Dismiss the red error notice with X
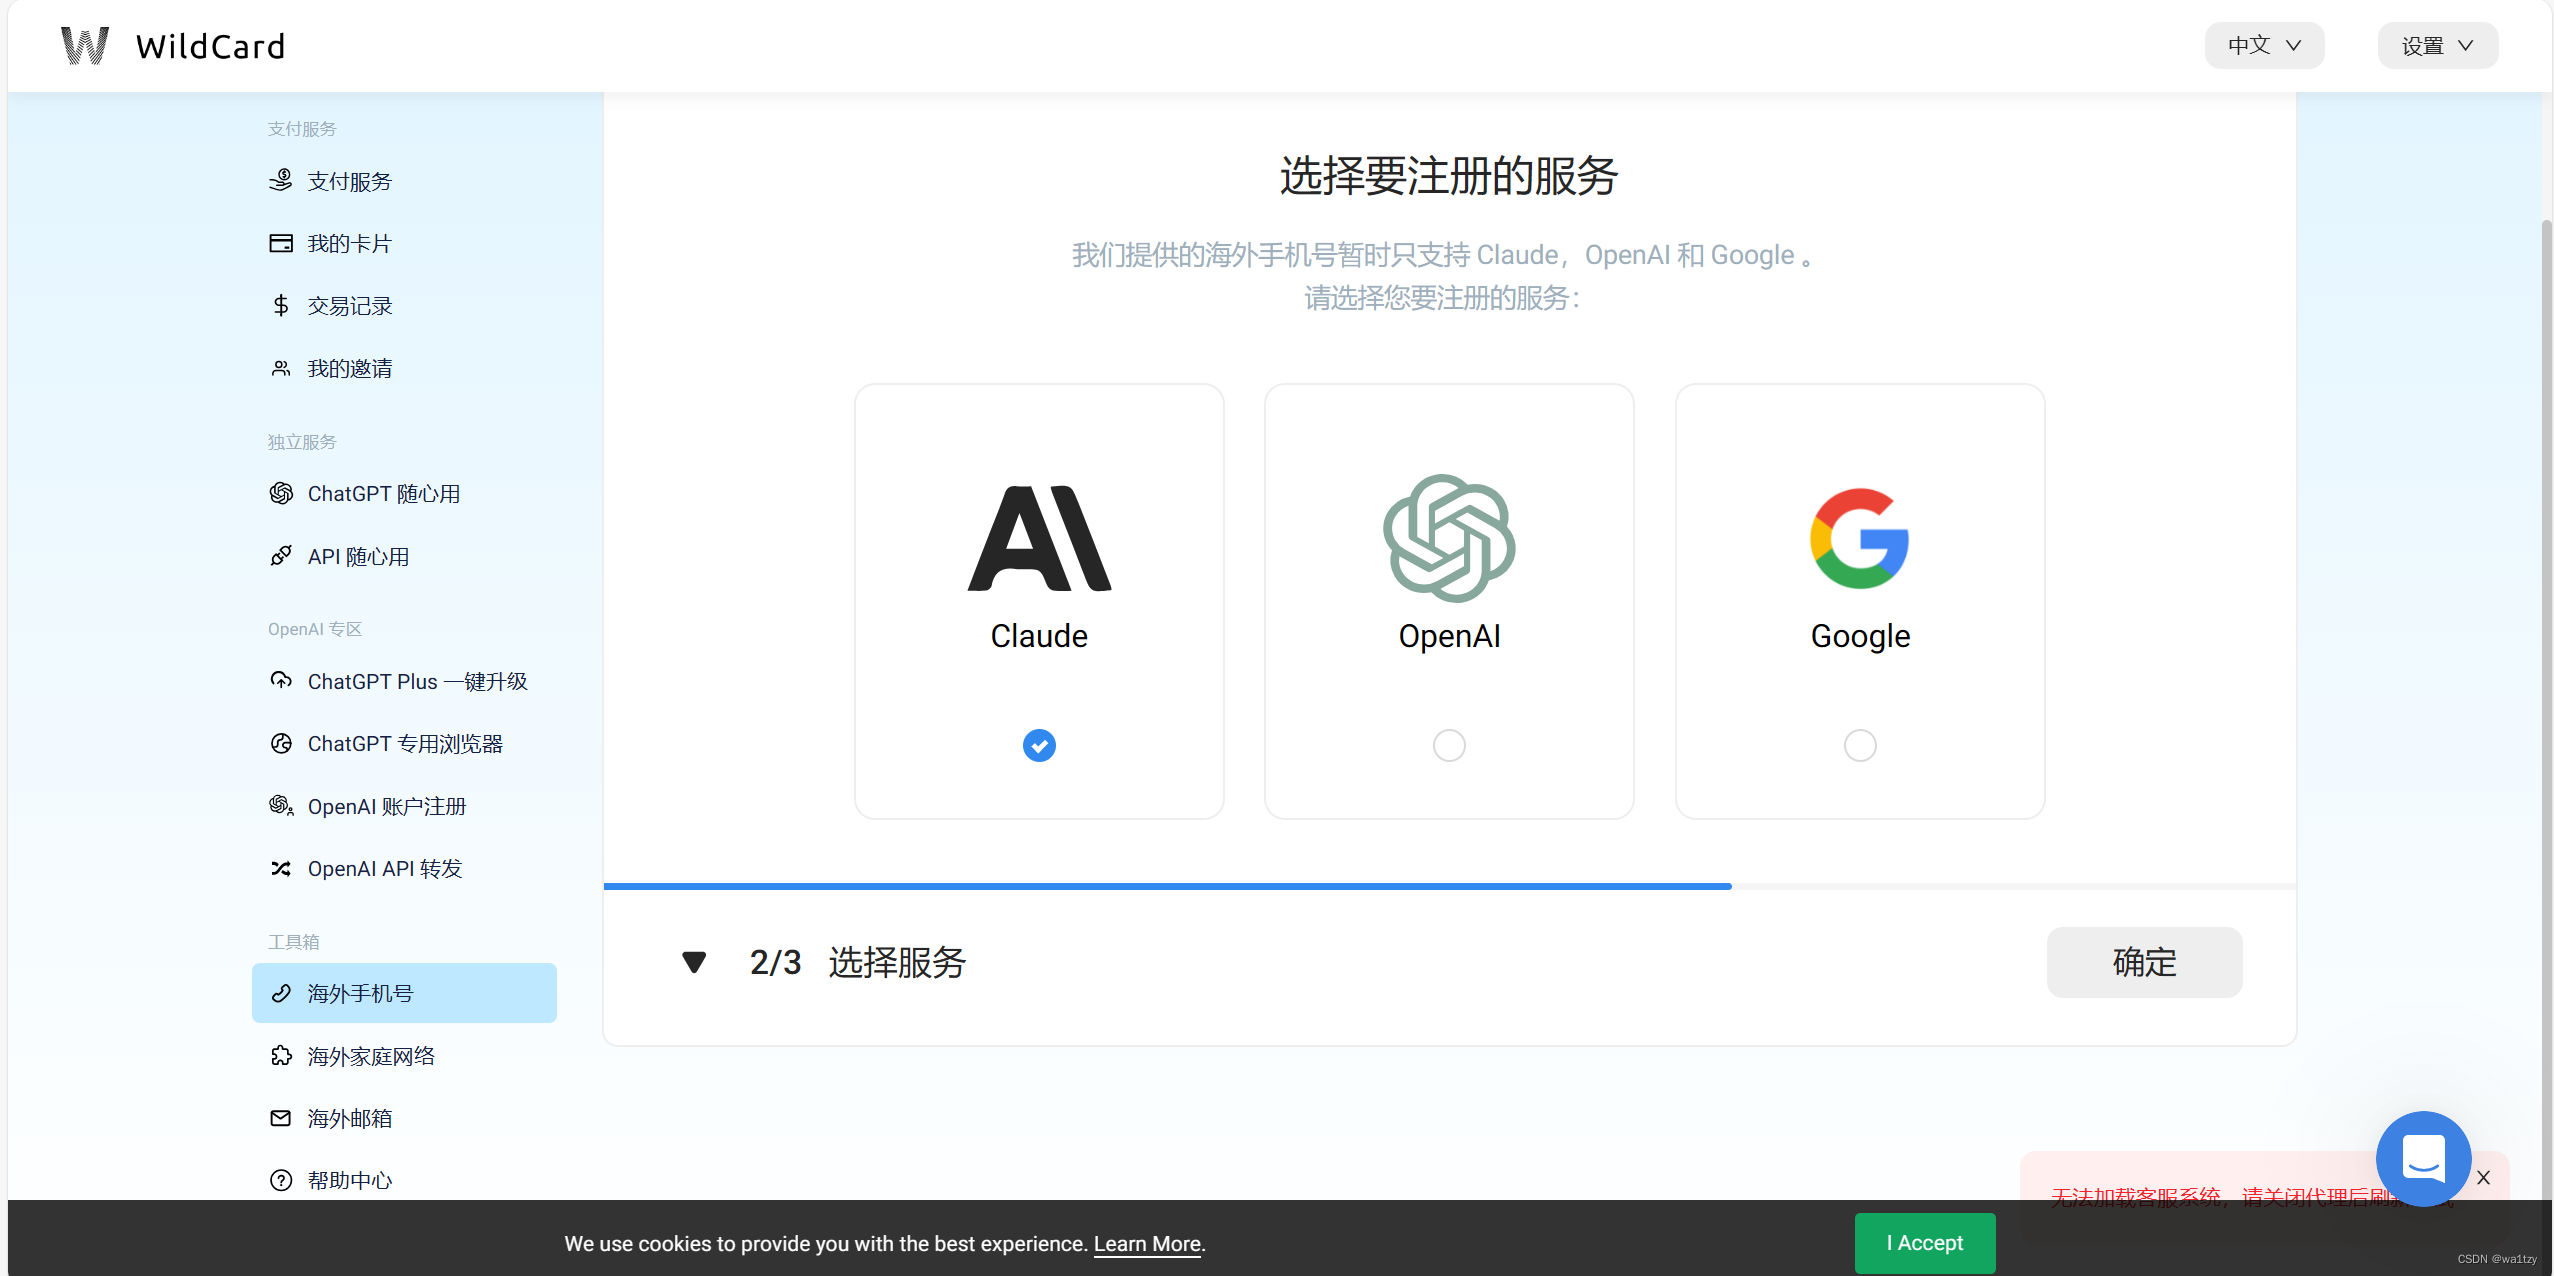 pyautogui.click(x=2483, y=1178)
